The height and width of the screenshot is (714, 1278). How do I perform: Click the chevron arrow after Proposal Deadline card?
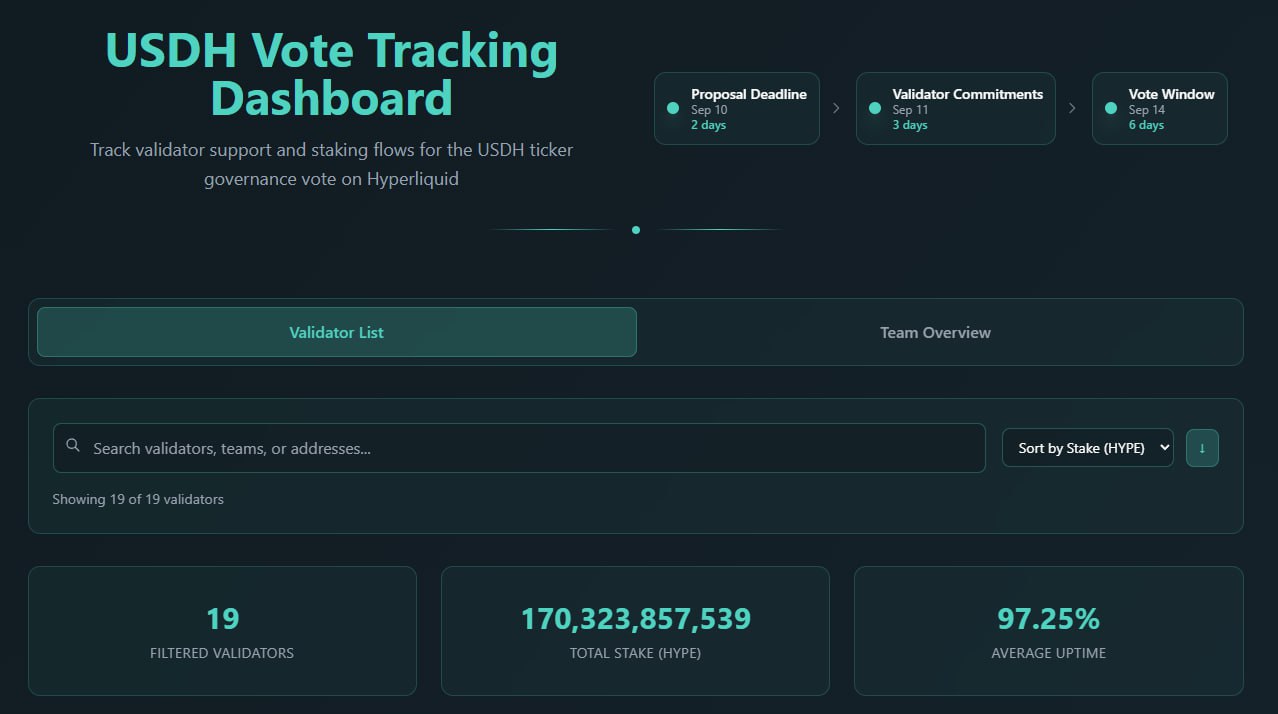(x=837, y=108)
